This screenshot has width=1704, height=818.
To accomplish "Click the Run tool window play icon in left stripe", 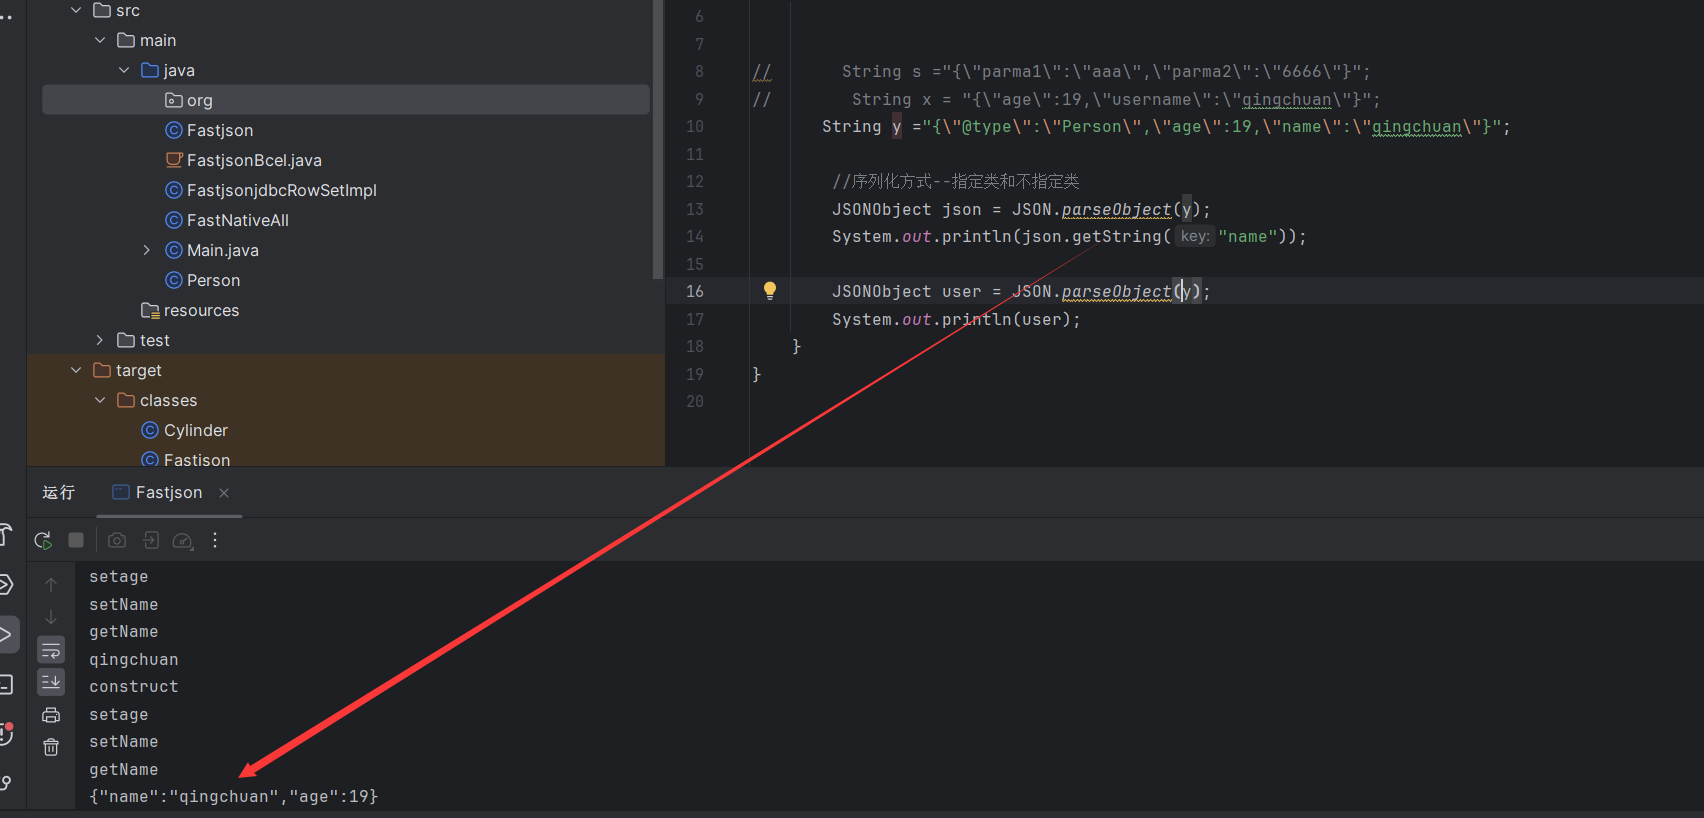I will (x=6, y=634).
